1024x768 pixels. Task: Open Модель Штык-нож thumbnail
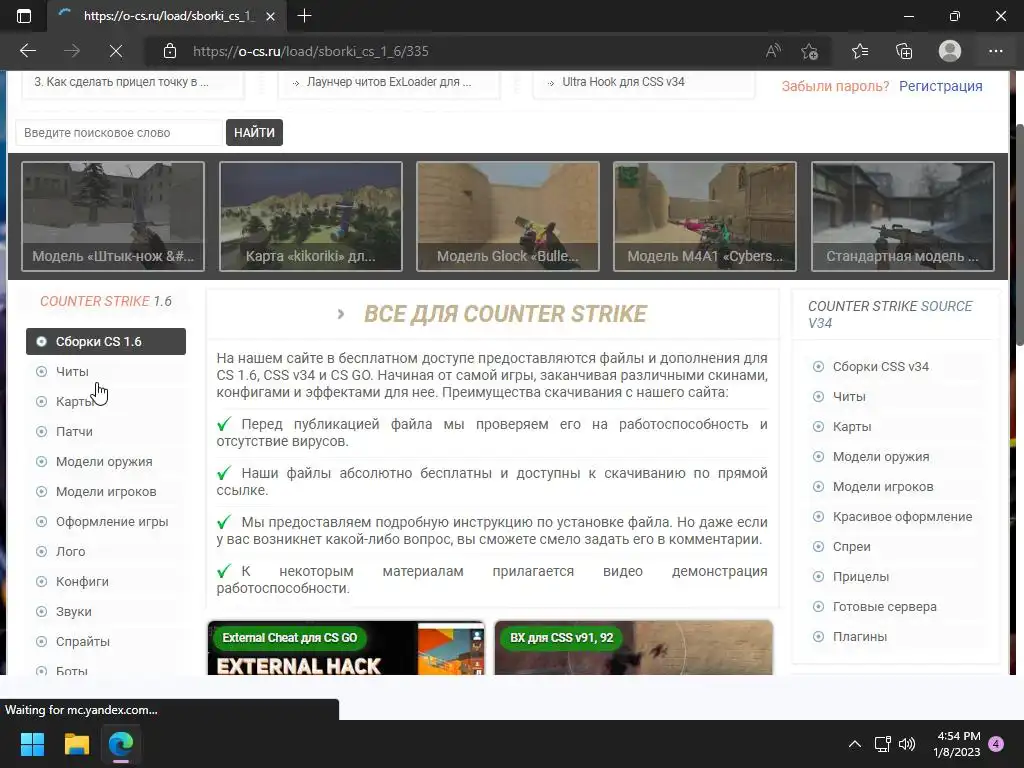pos(113,216)
